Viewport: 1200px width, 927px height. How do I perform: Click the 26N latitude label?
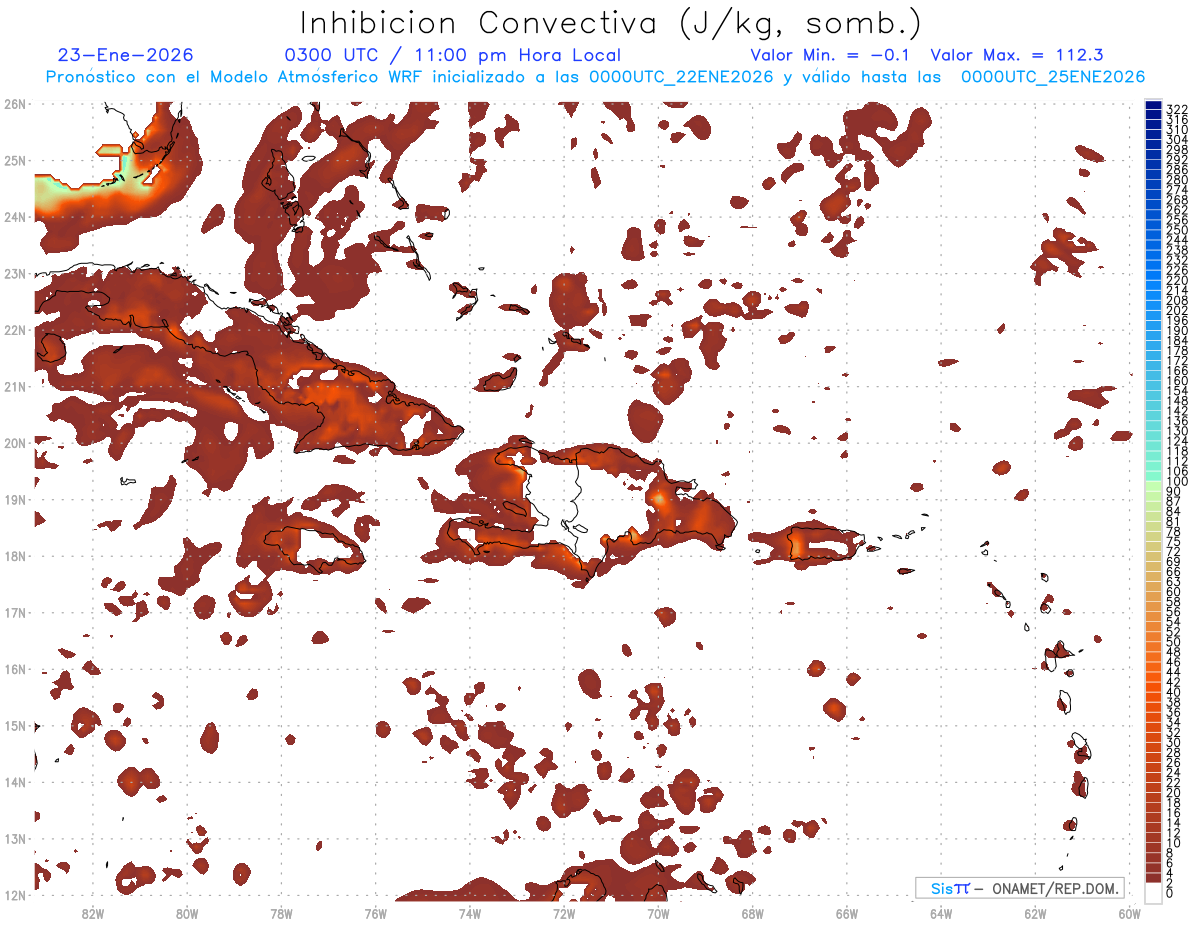point(14,103)
